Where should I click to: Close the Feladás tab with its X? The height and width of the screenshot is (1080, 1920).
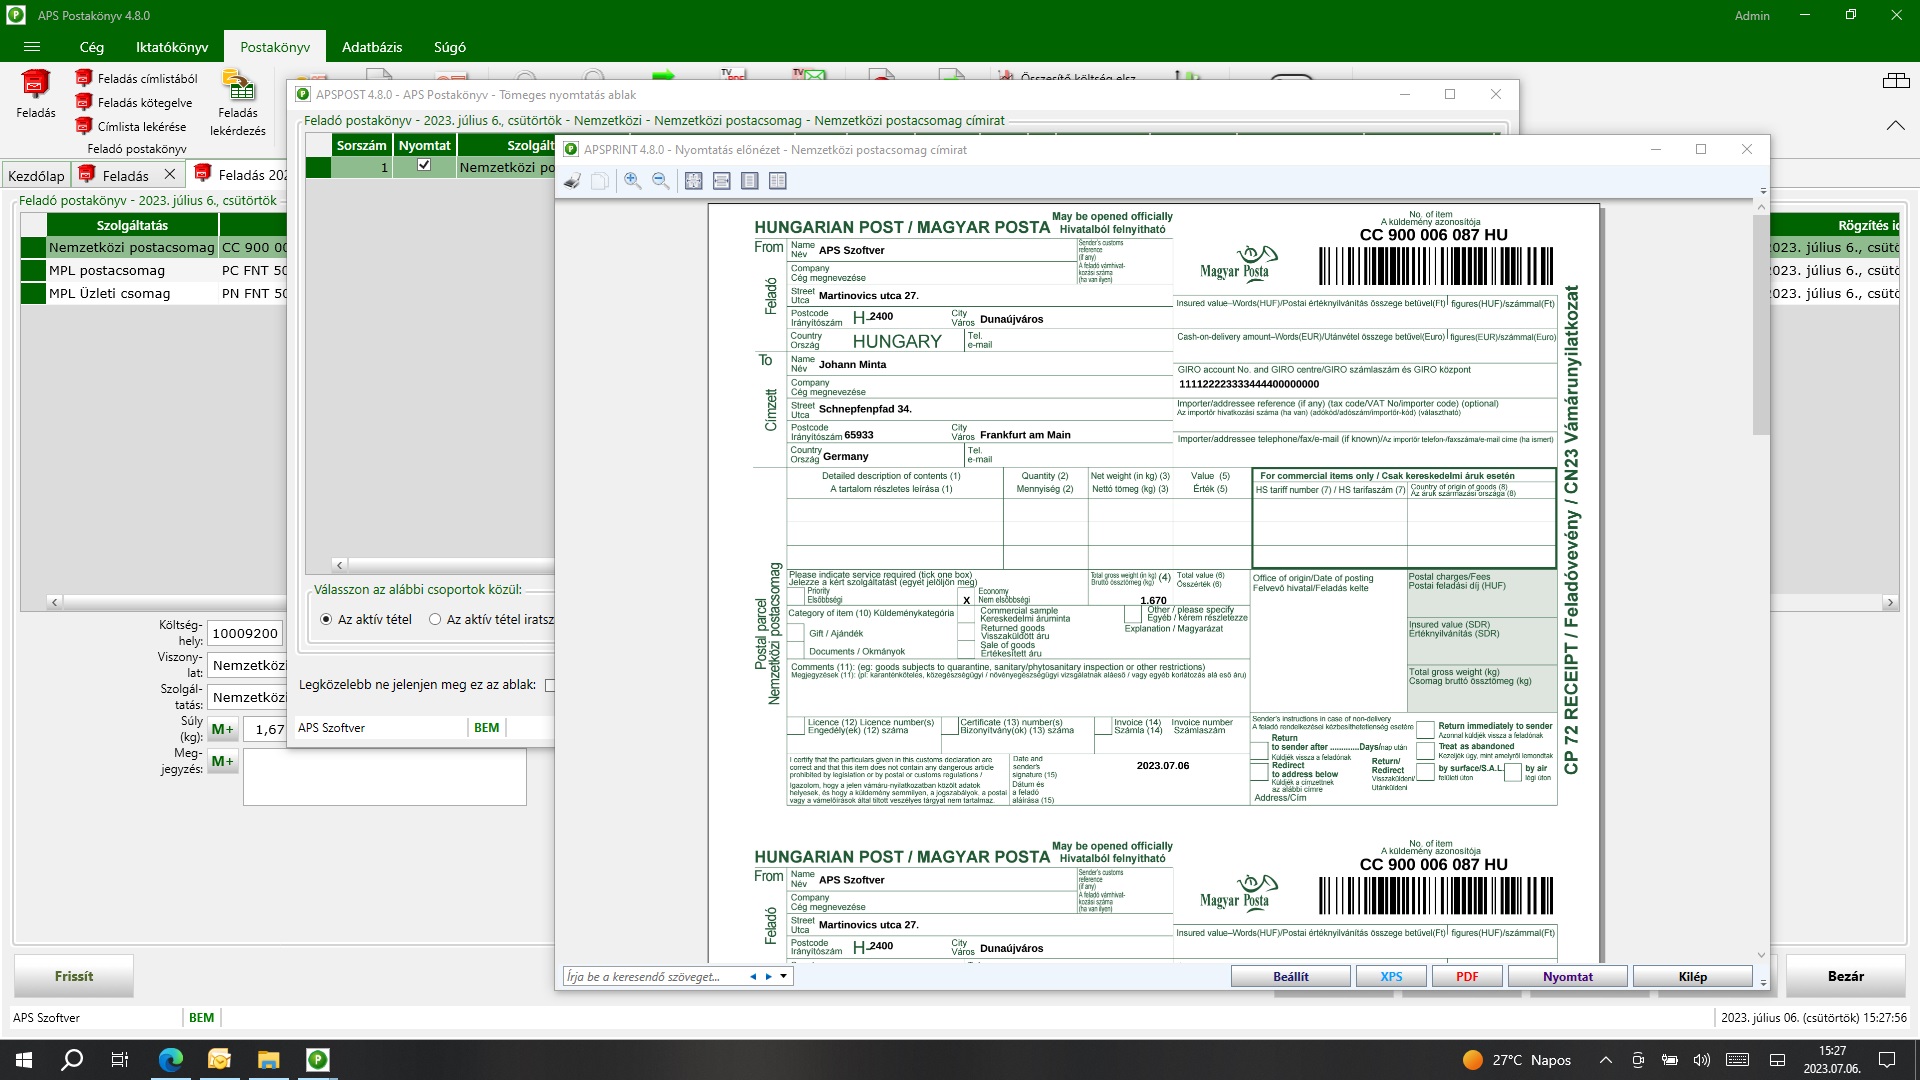coord(170,174)
